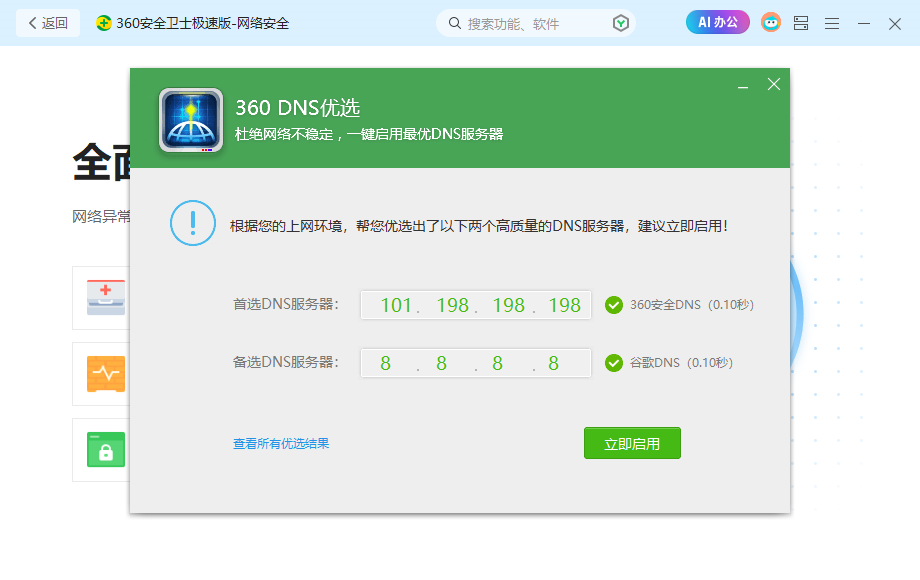Open the hamburger main menu
The height and width of the screenshot is (580, 920).
832,22
